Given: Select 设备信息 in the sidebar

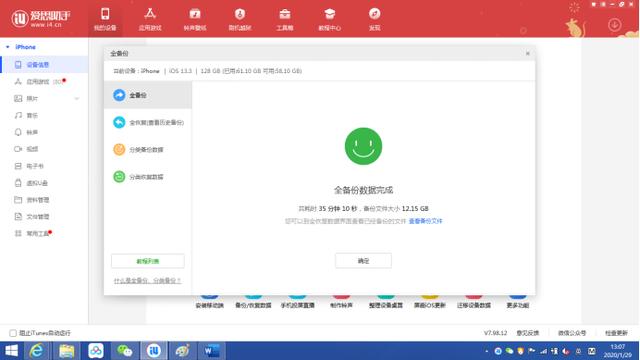Looking at the screenshot, I should pos(44,64).
